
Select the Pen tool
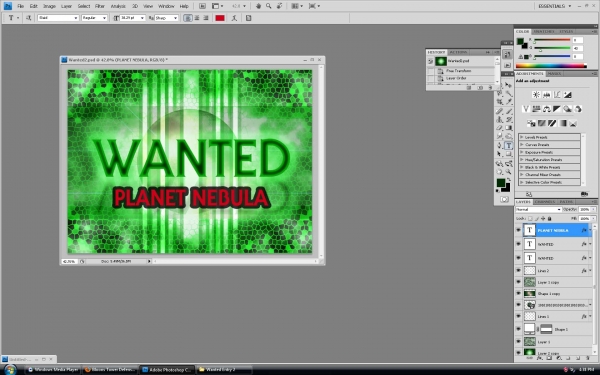coord(499,146)
